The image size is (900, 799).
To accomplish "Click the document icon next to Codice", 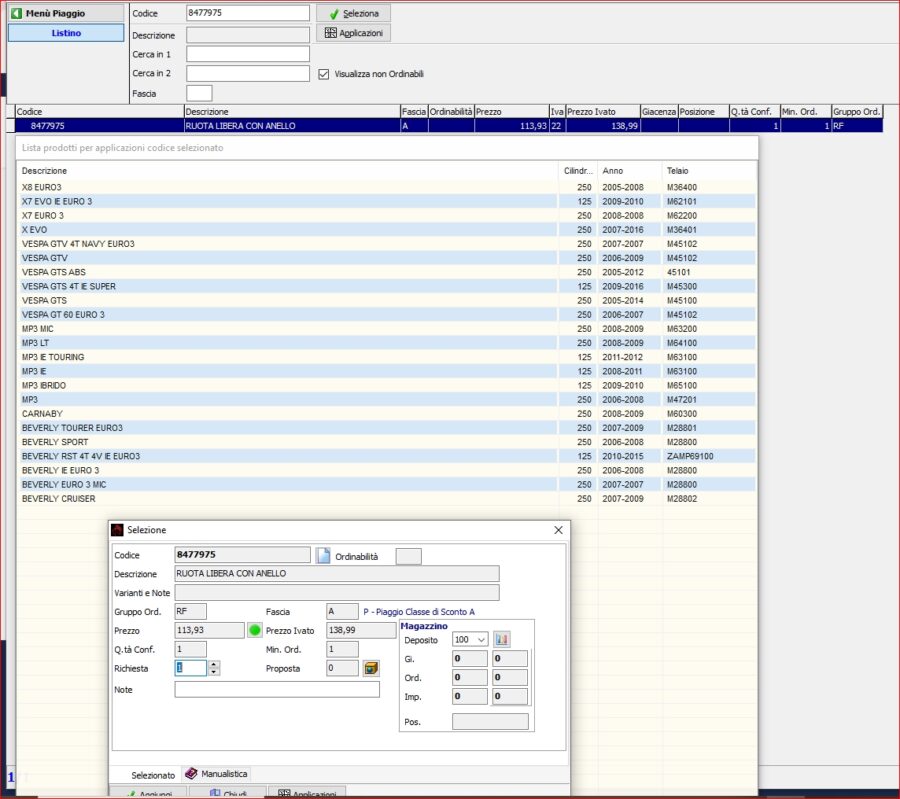I will point(323,556).
